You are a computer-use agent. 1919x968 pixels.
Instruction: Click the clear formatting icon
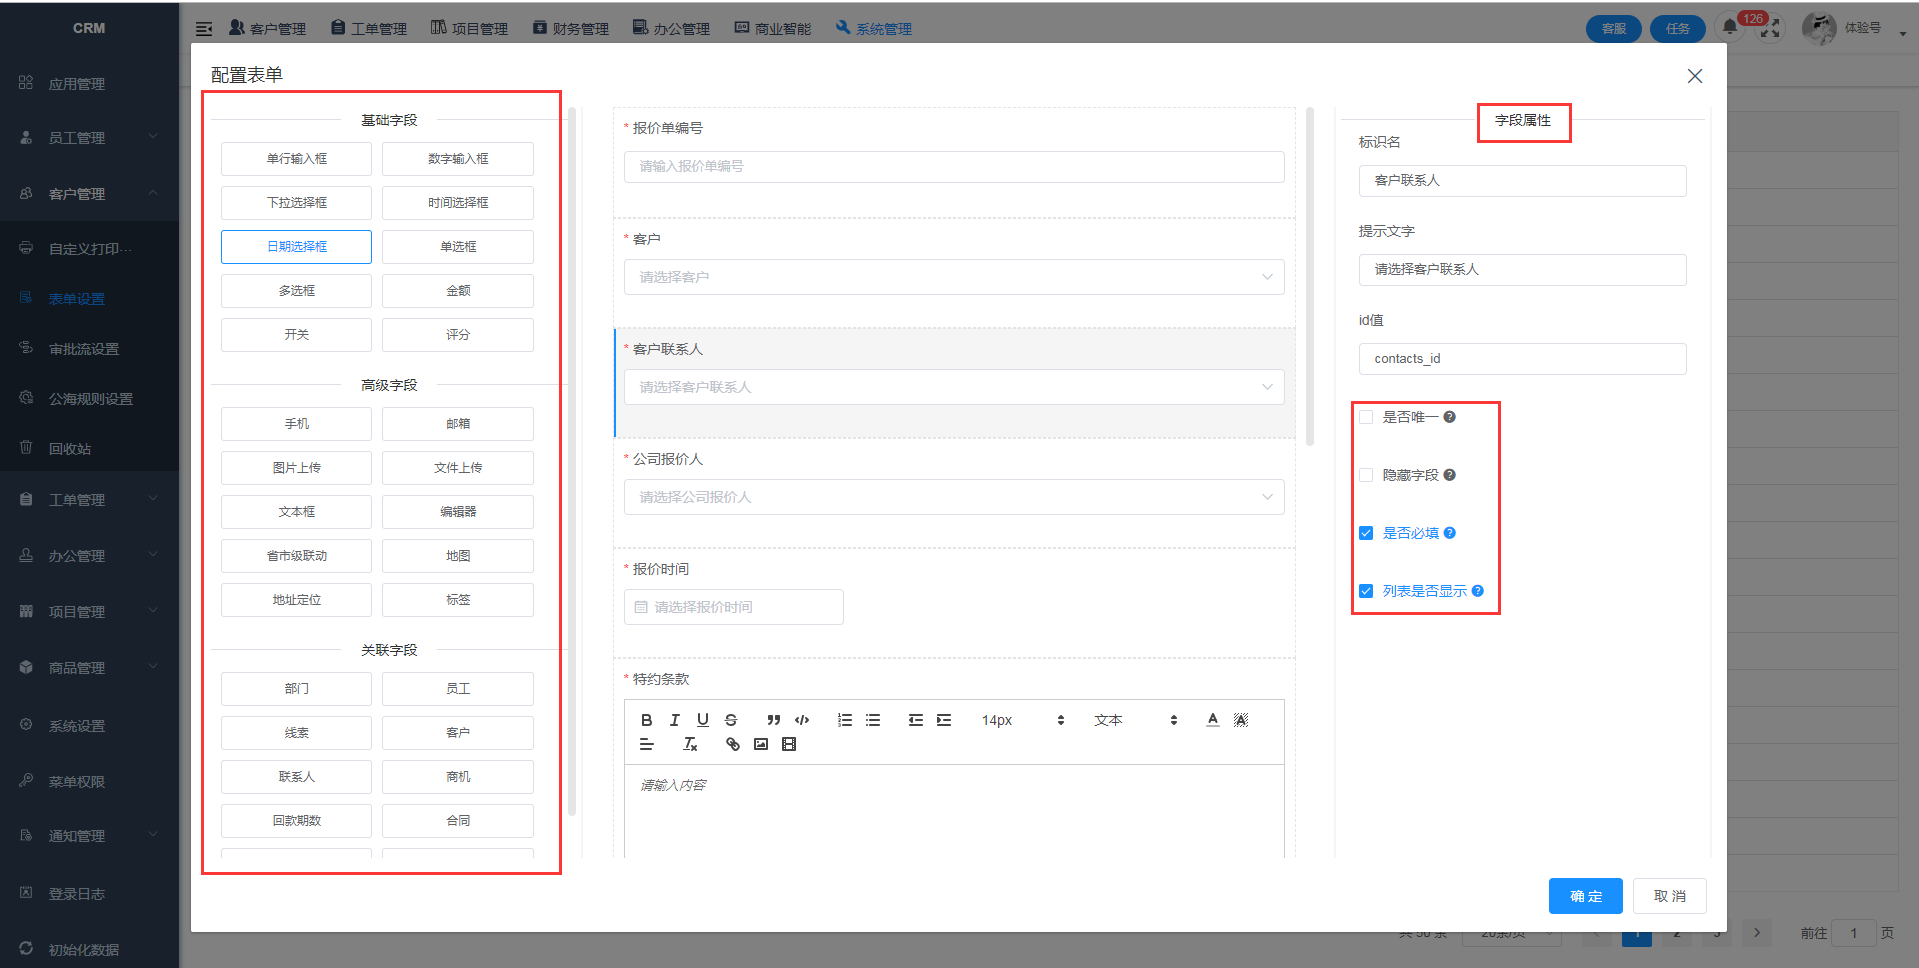point(690,744)
